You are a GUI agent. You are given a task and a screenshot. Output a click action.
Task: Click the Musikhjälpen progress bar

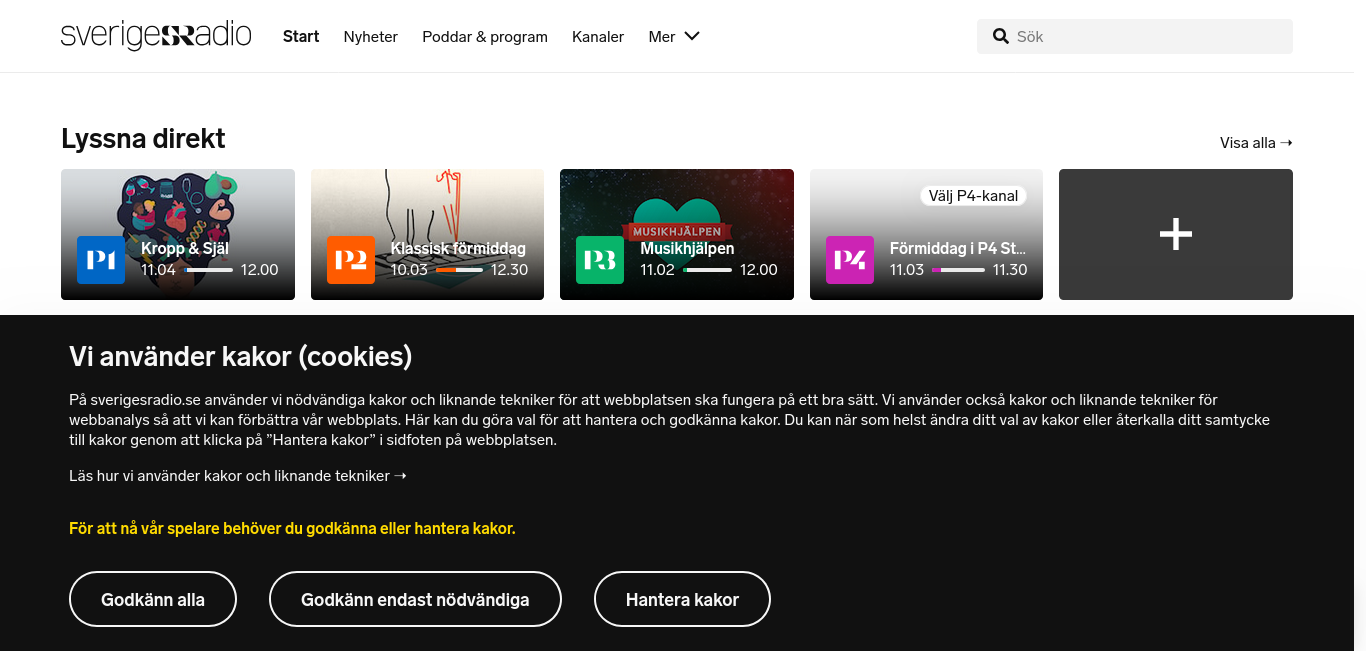tap(707, 270)
